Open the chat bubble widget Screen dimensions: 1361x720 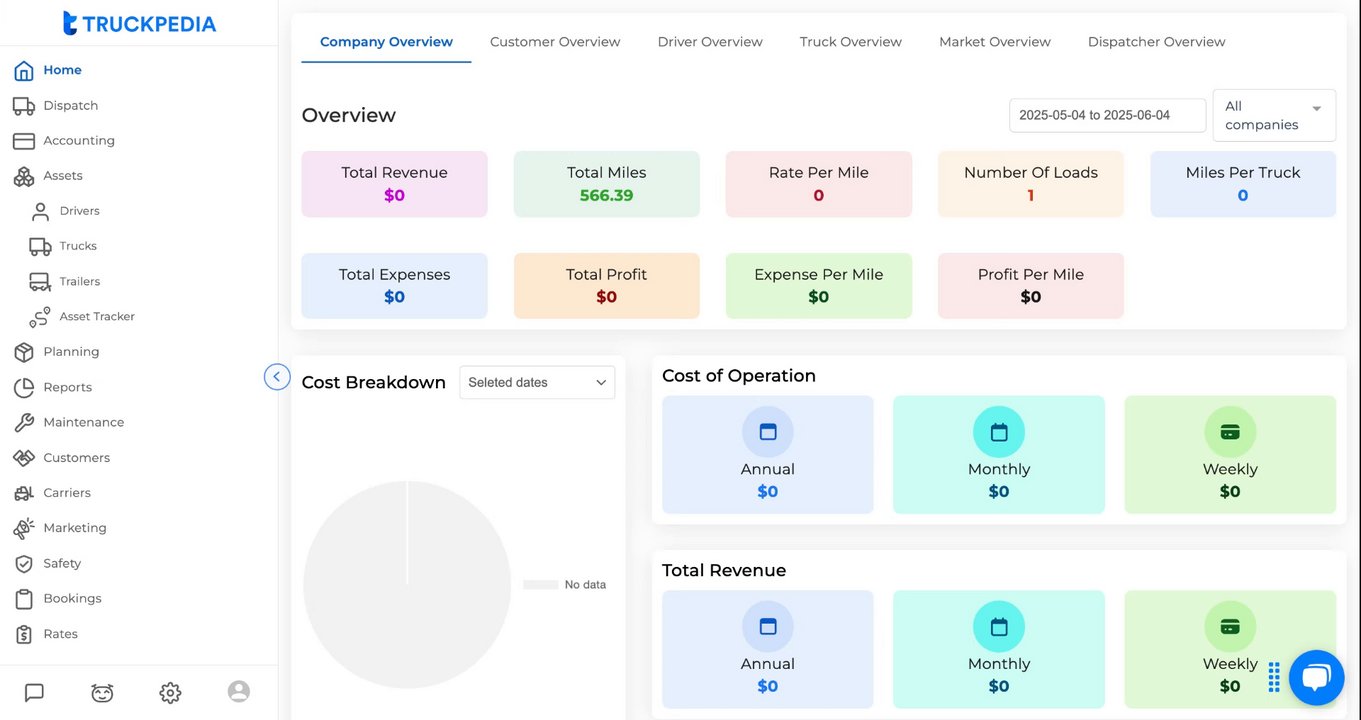tap(1316, 678)
